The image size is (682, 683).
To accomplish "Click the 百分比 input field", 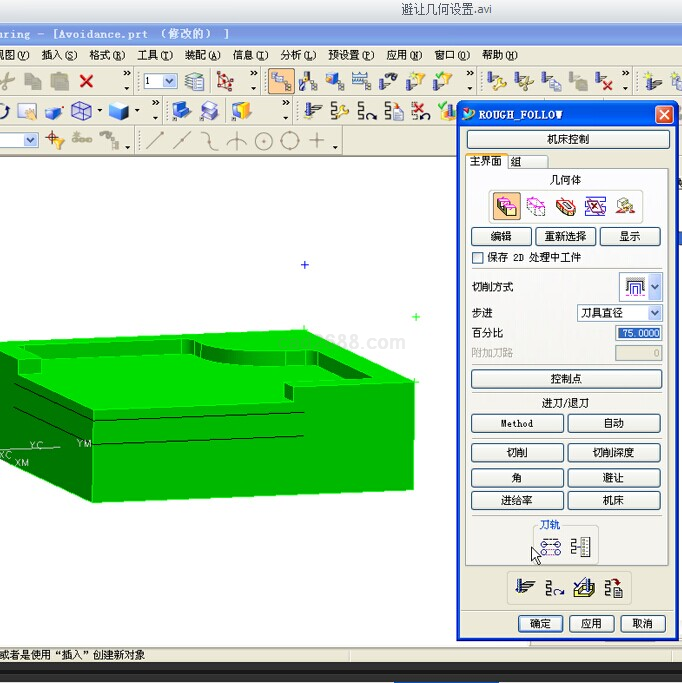I will pos(638,333).
